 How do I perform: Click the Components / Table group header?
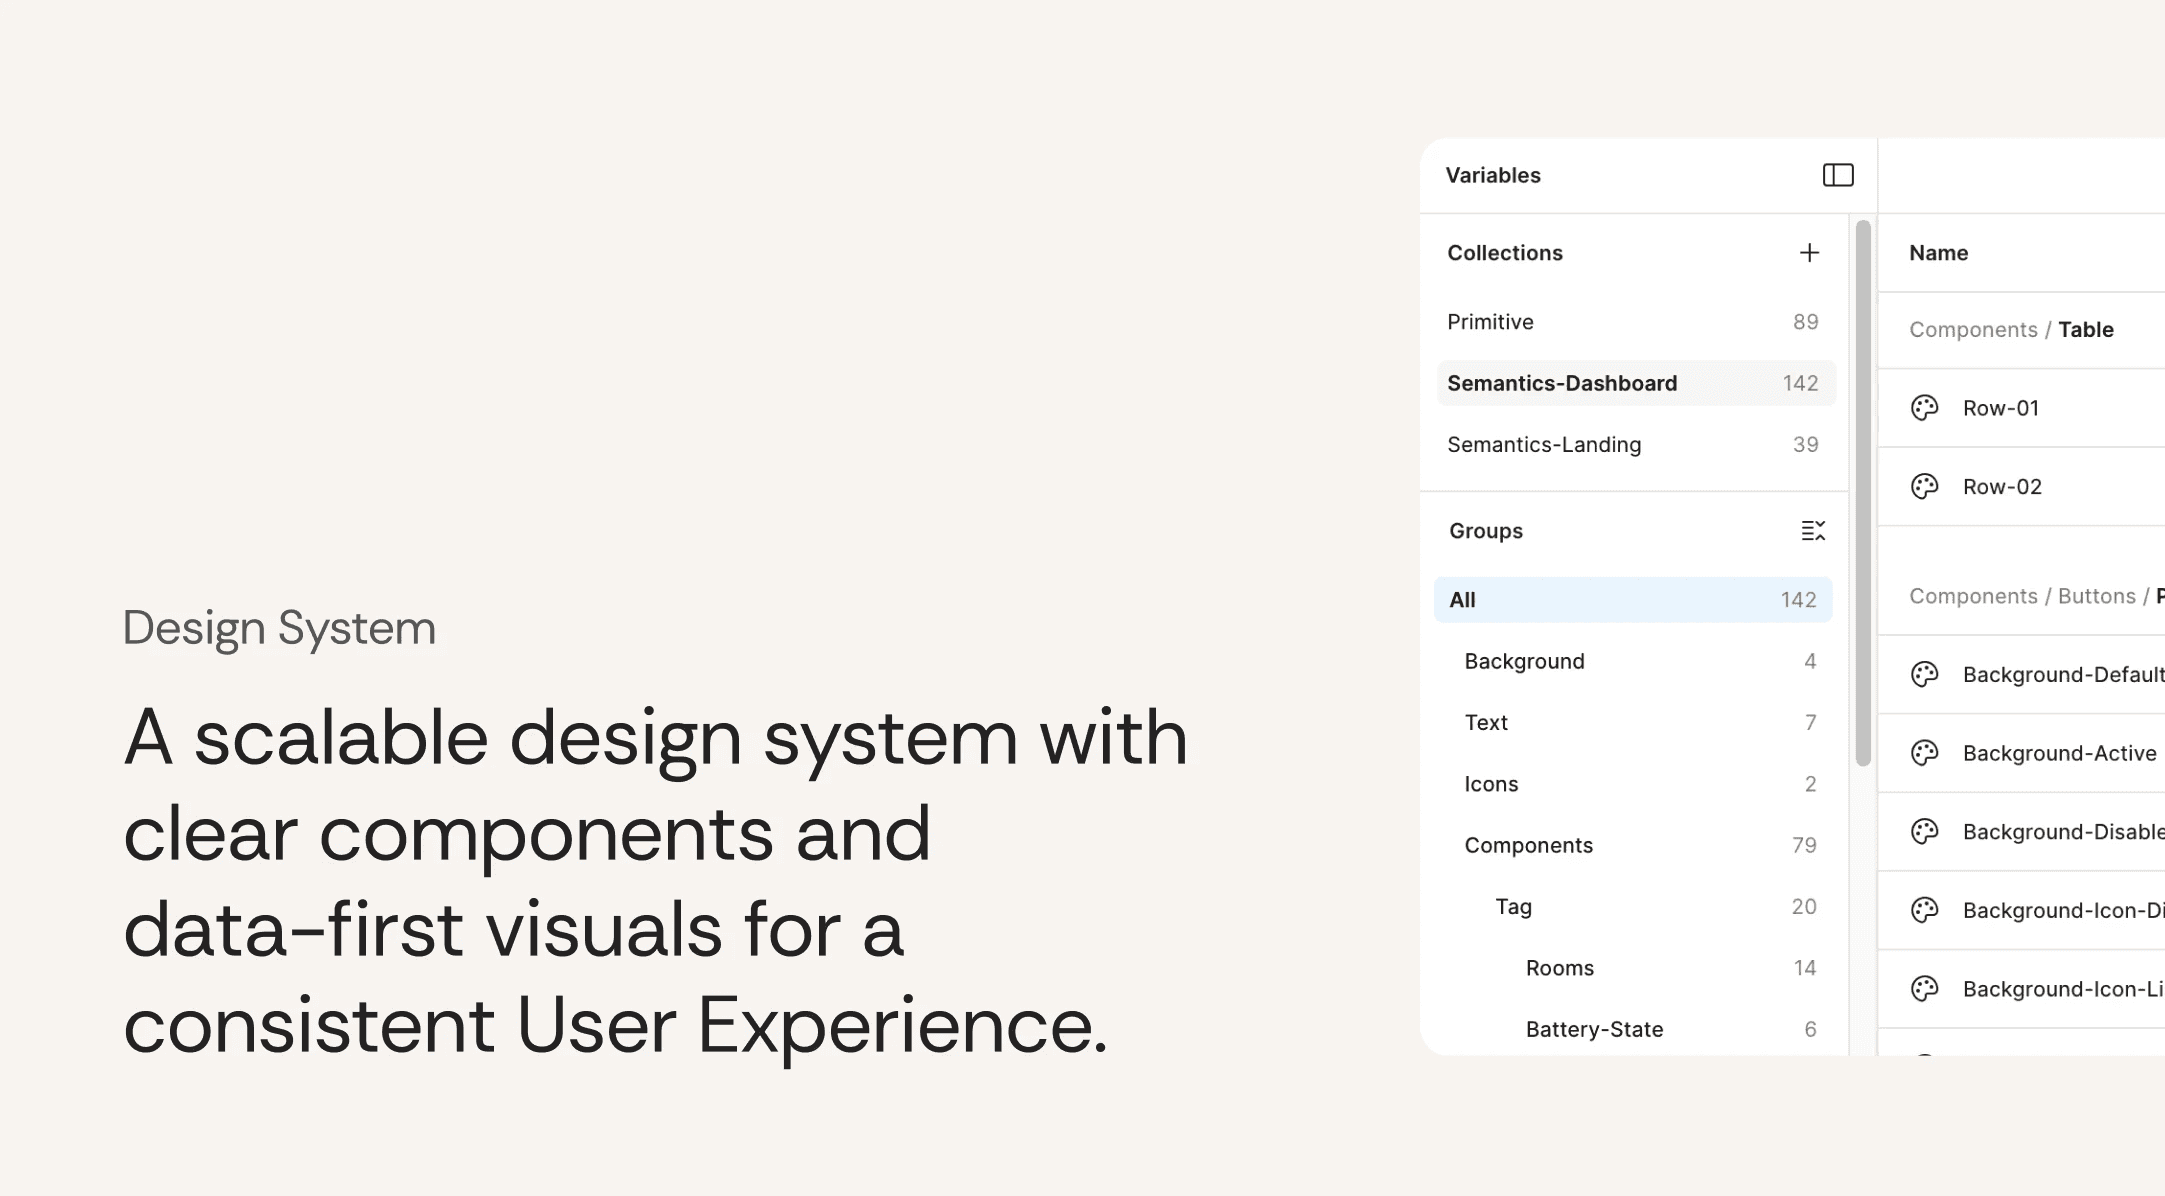2011,330
